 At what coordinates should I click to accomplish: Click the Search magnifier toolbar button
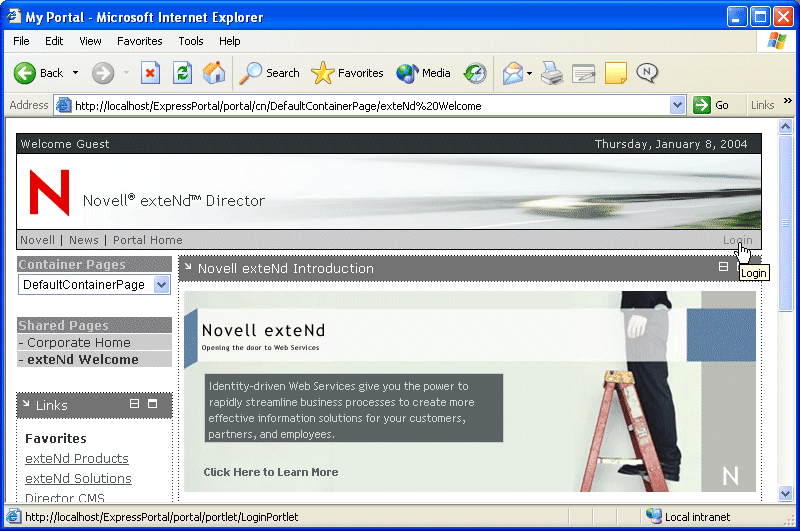click(x=269, y=73)
